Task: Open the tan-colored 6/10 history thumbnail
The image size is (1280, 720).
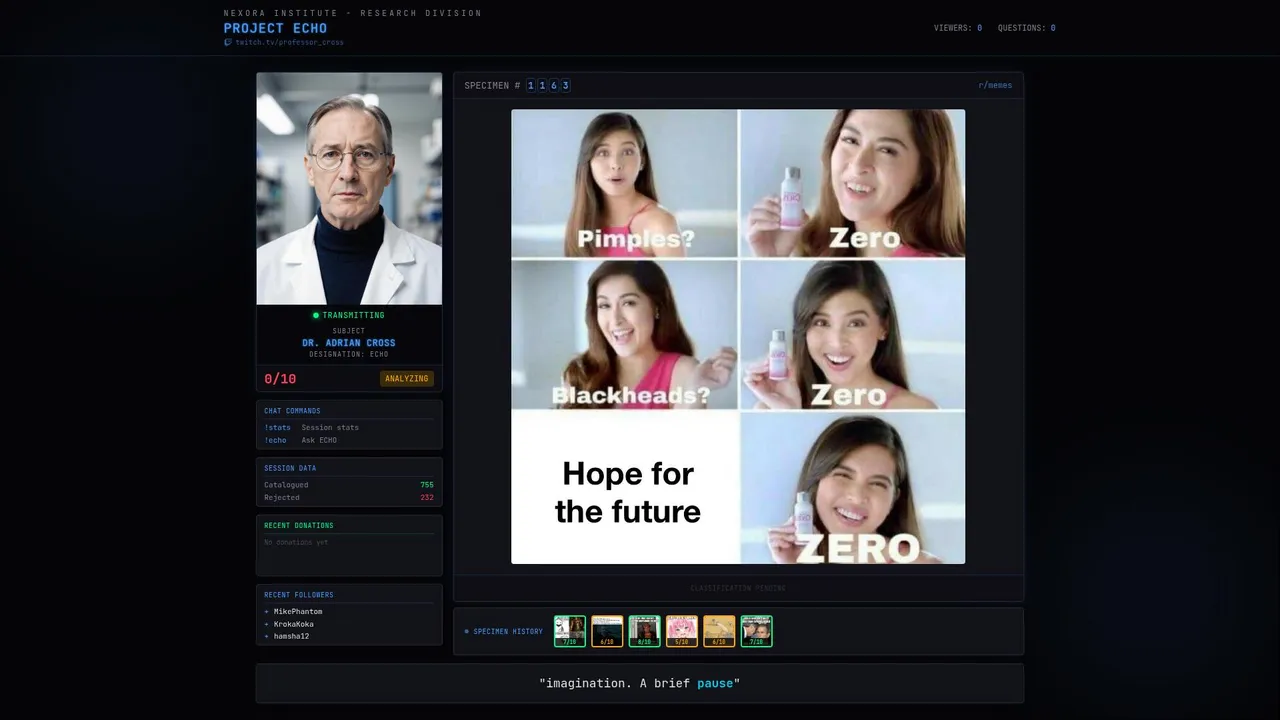Action: (x=719, y=631)
